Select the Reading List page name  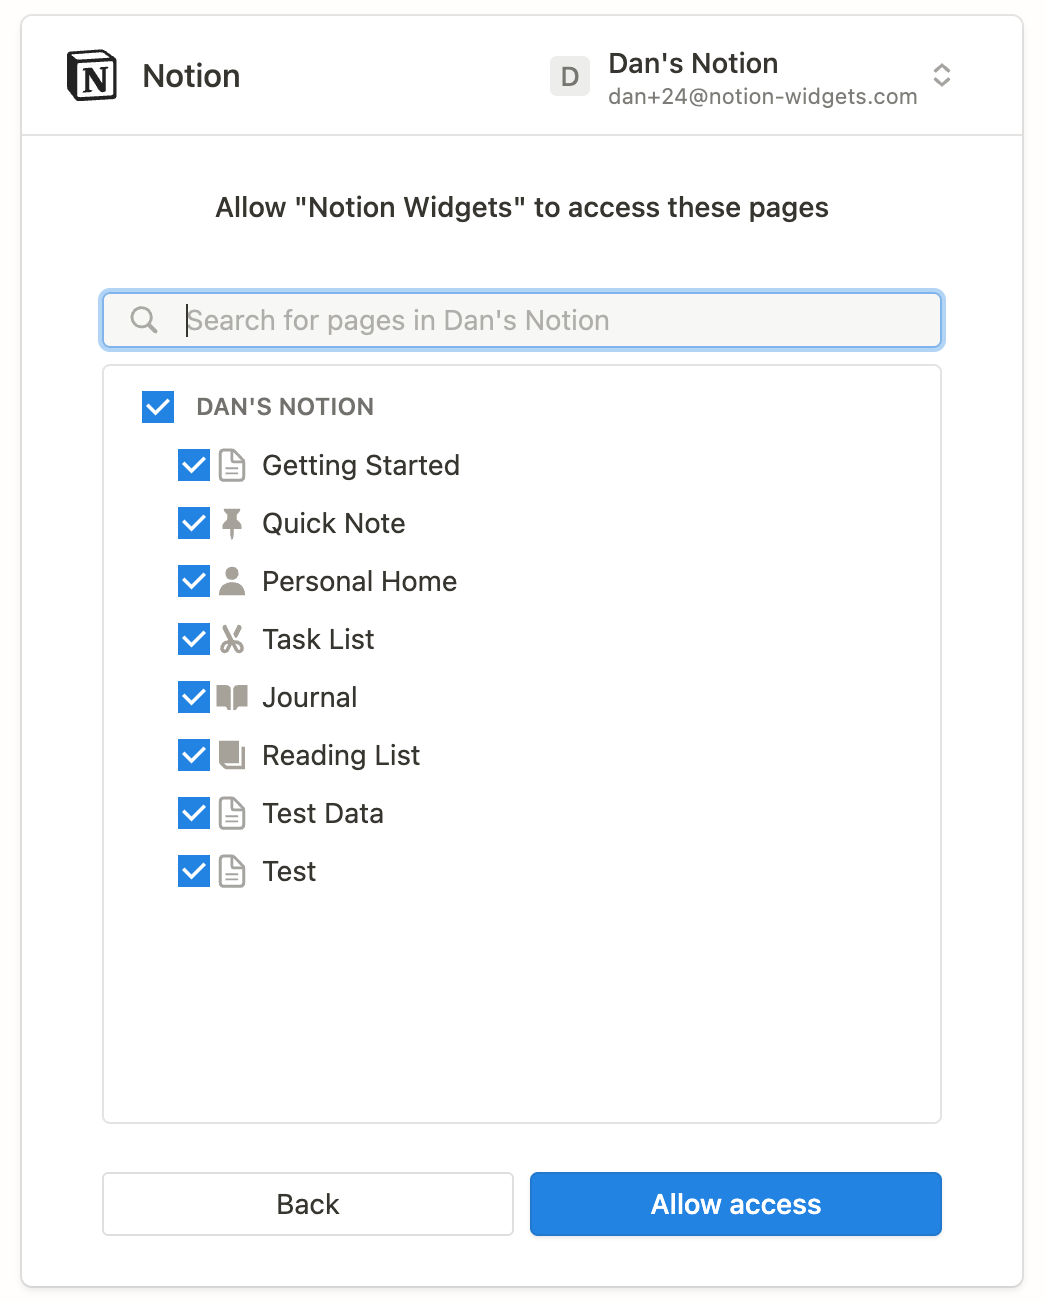(340, 755)
